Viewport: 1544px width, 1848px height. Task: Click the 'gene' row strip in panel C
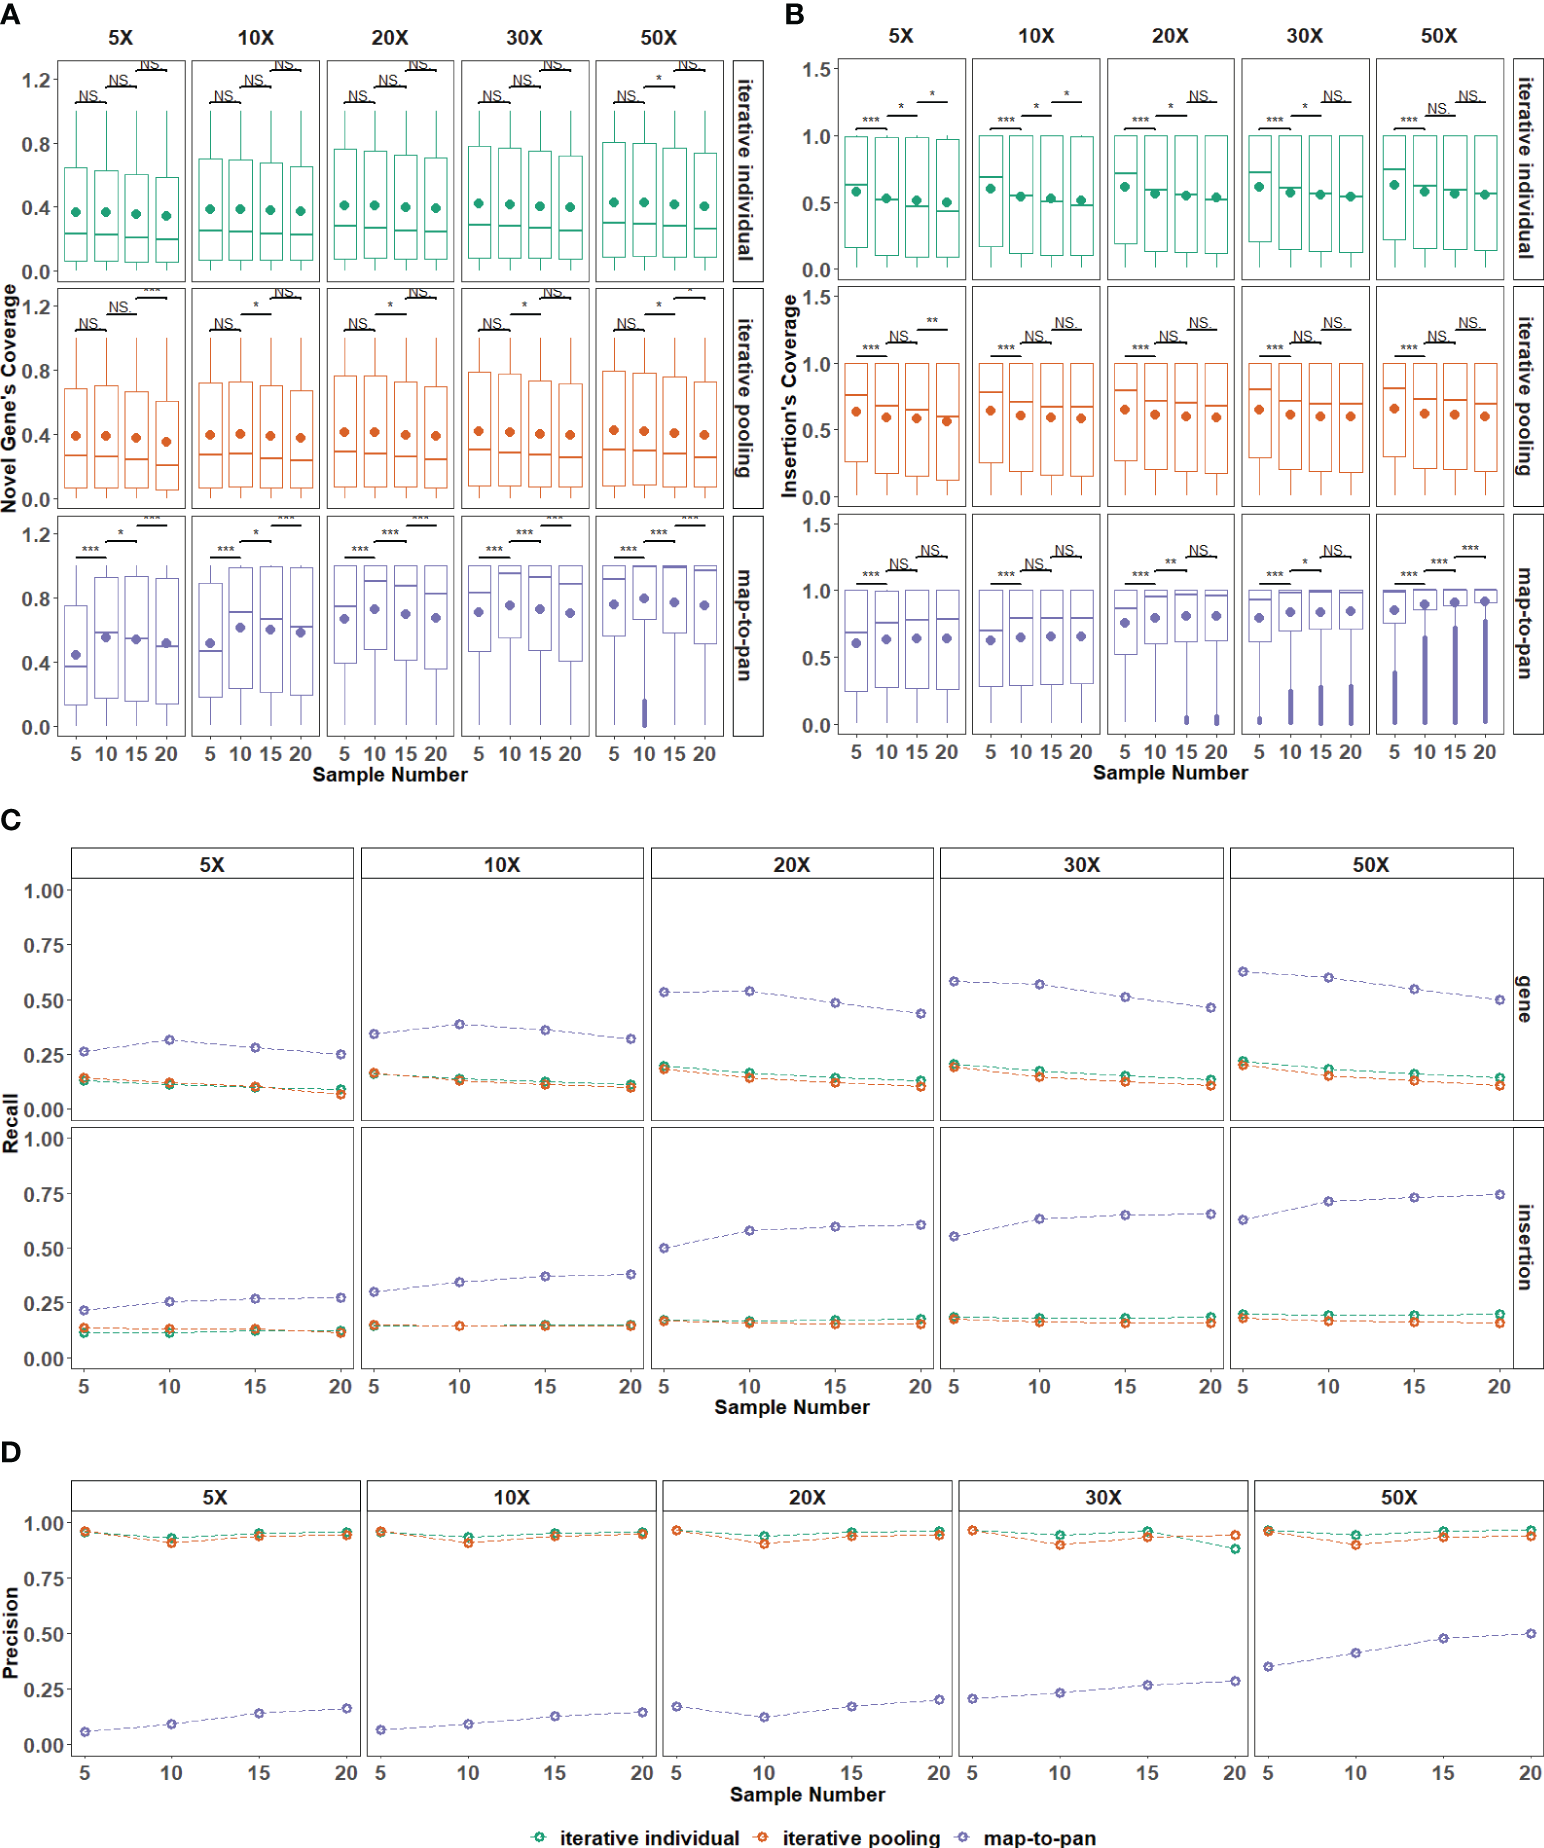pos(1526,998)
